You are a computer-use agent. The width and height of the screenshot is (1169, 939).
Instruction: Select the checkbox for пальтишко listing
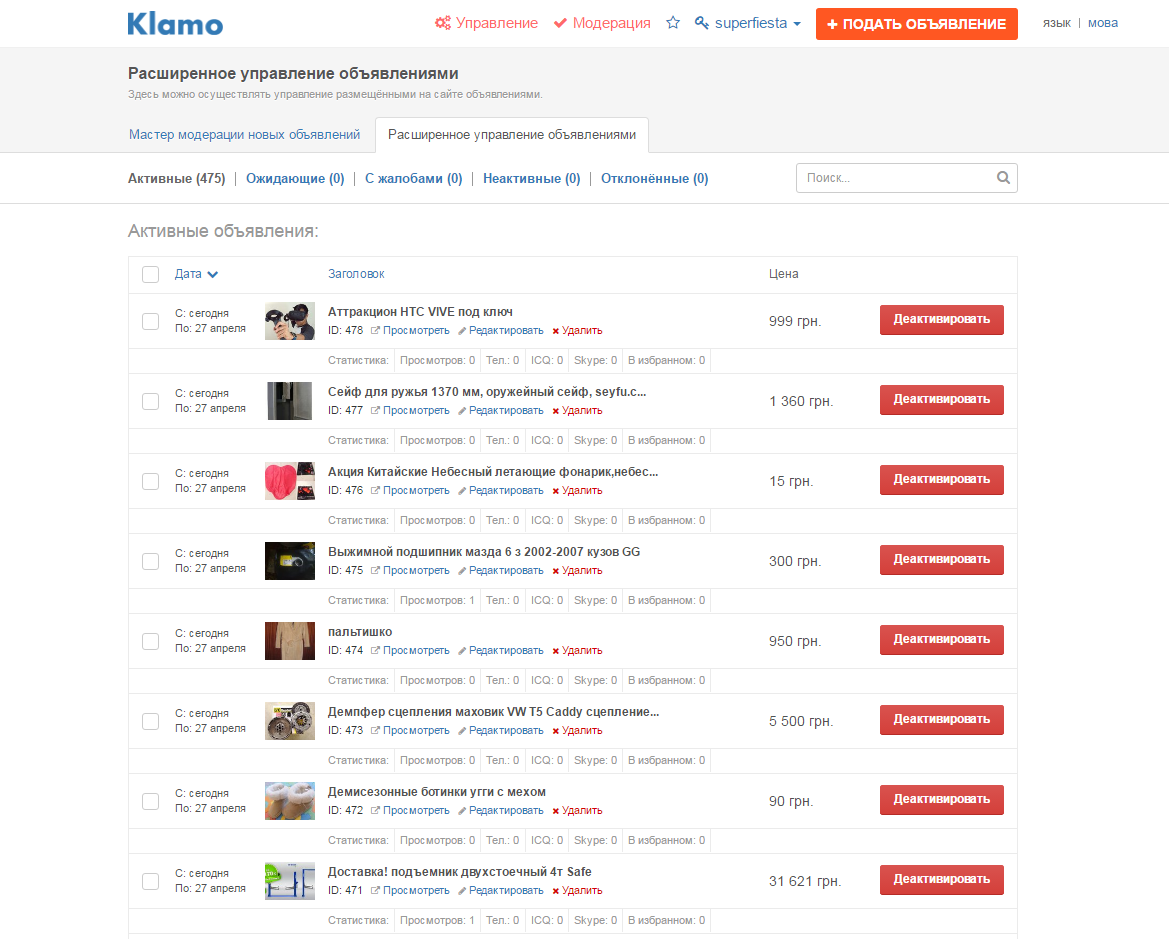[151, 641]
